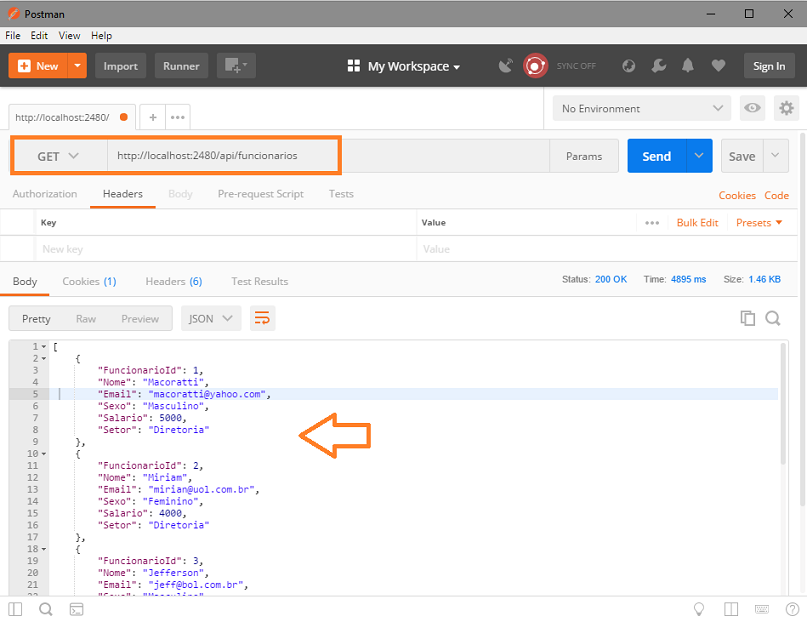Copy response body to clipboard

(748, 318)
